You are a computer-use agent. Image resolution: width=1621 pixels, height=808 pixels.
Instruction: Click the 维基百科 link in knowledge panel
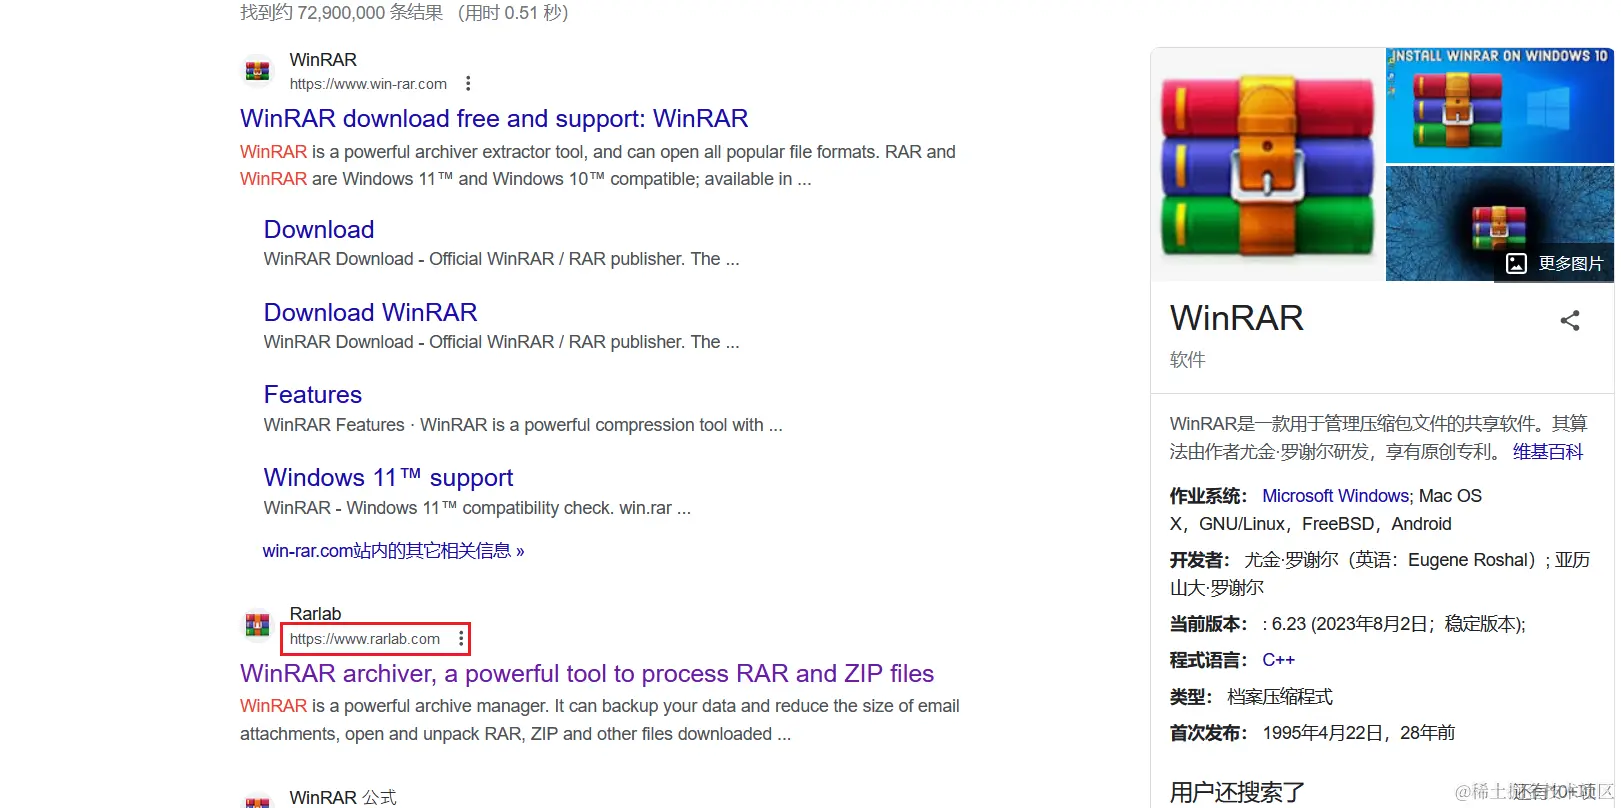1548,452
